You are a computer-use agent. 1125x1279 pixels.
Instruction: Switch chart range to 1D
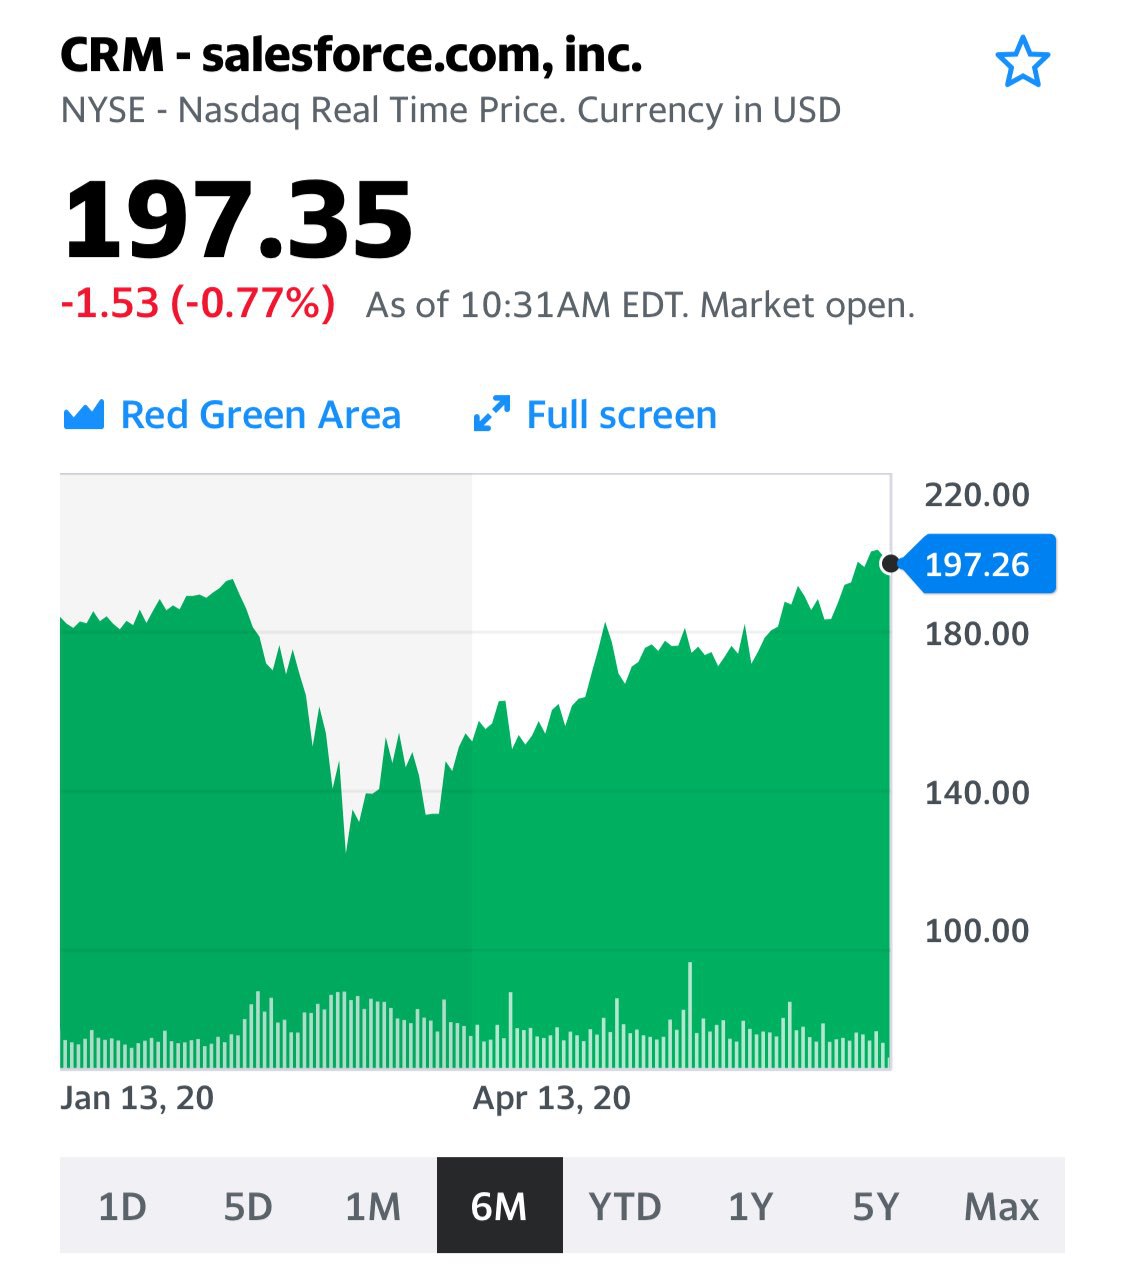(x=122, y=1206)
